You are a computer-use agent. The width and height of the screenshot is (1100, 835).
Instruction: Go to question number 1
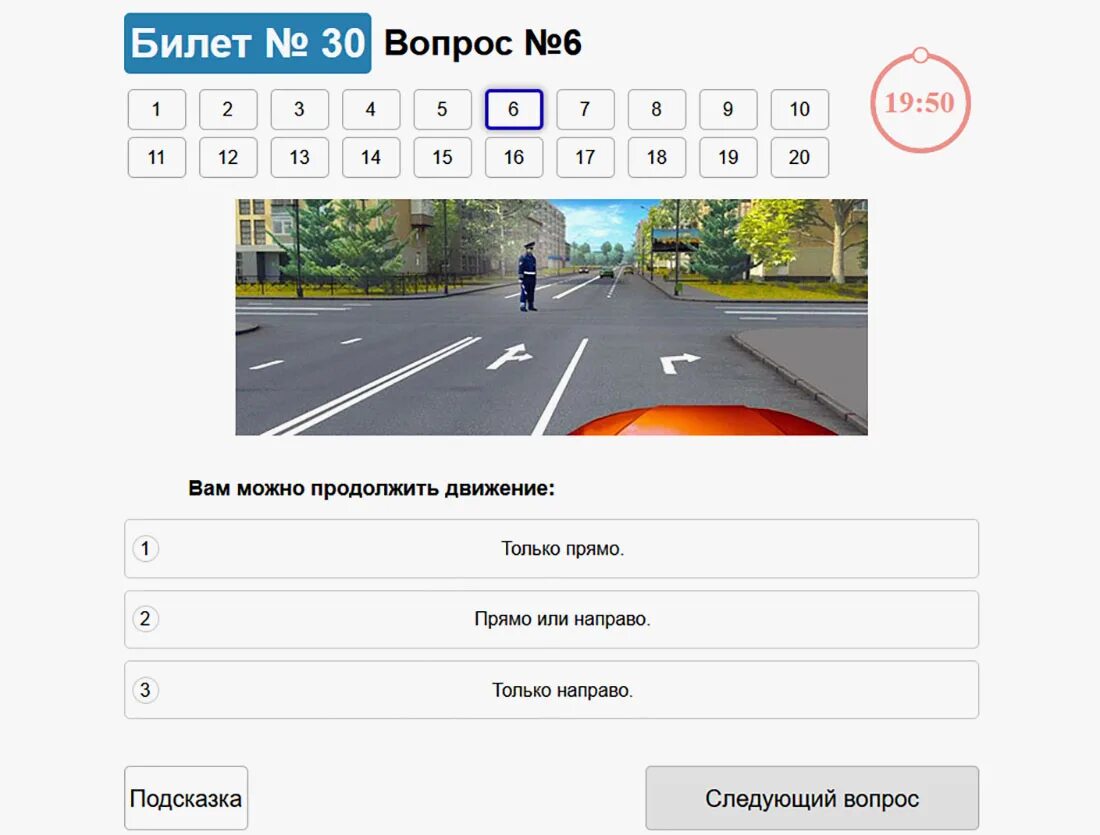point(156,109)
